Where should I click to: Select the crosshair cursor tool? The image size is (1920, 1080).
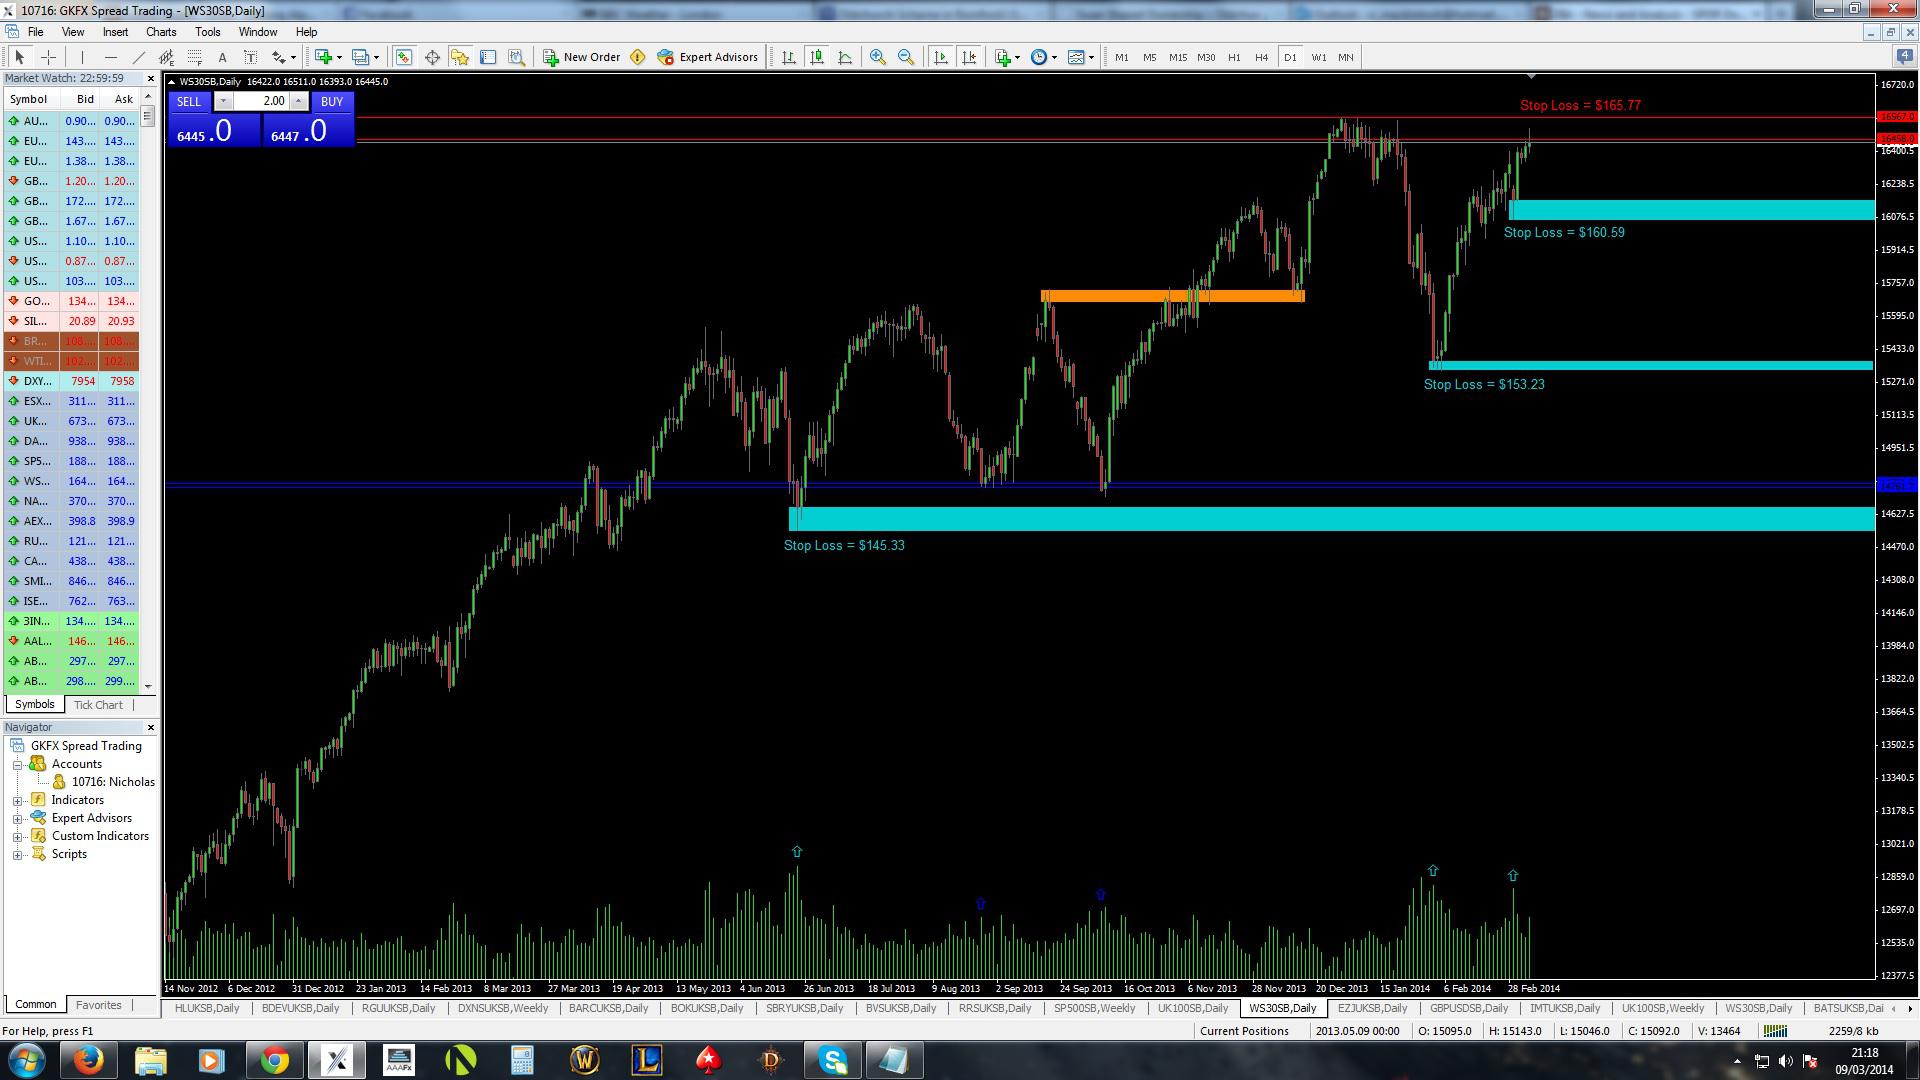tap(47, 57)
